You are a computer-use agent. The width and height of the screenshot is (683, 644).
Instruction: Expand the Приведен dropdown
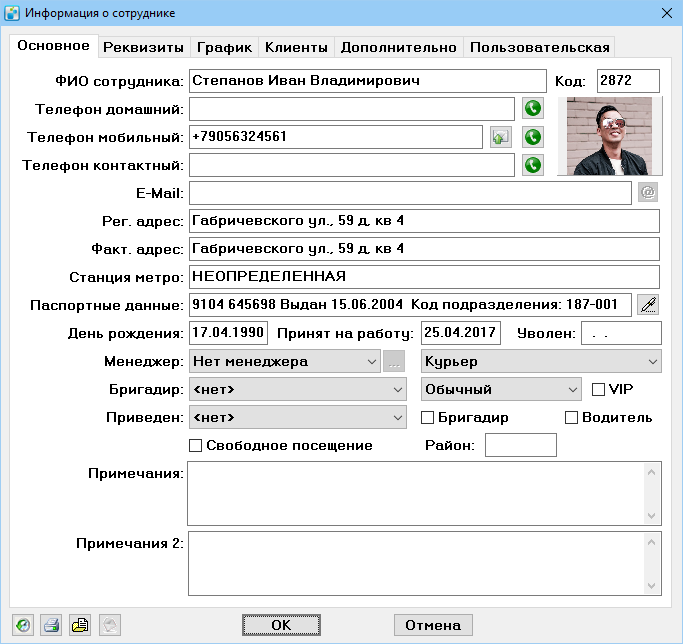[298, 417]
